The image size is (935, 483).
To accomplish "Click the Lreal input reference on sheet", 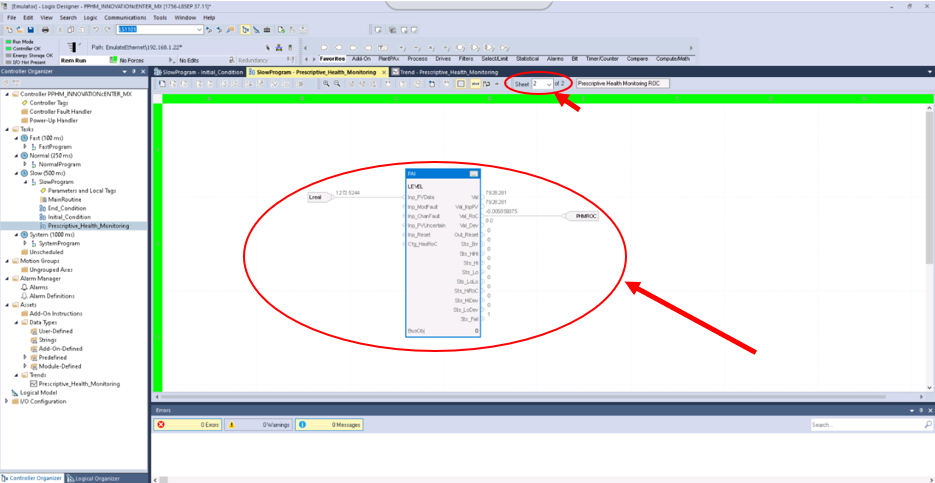I will 321,197.
